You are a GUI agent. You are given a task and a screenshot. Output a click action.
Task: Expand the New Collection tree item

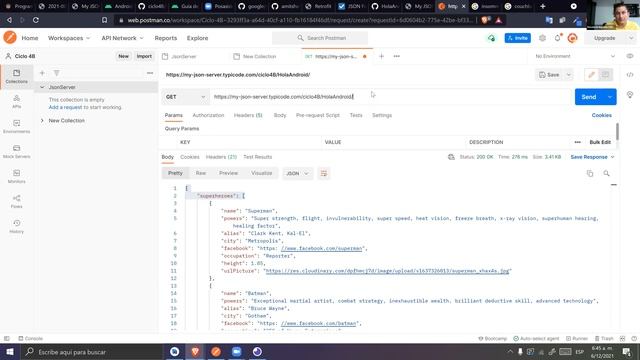click(x=42, y=120)
